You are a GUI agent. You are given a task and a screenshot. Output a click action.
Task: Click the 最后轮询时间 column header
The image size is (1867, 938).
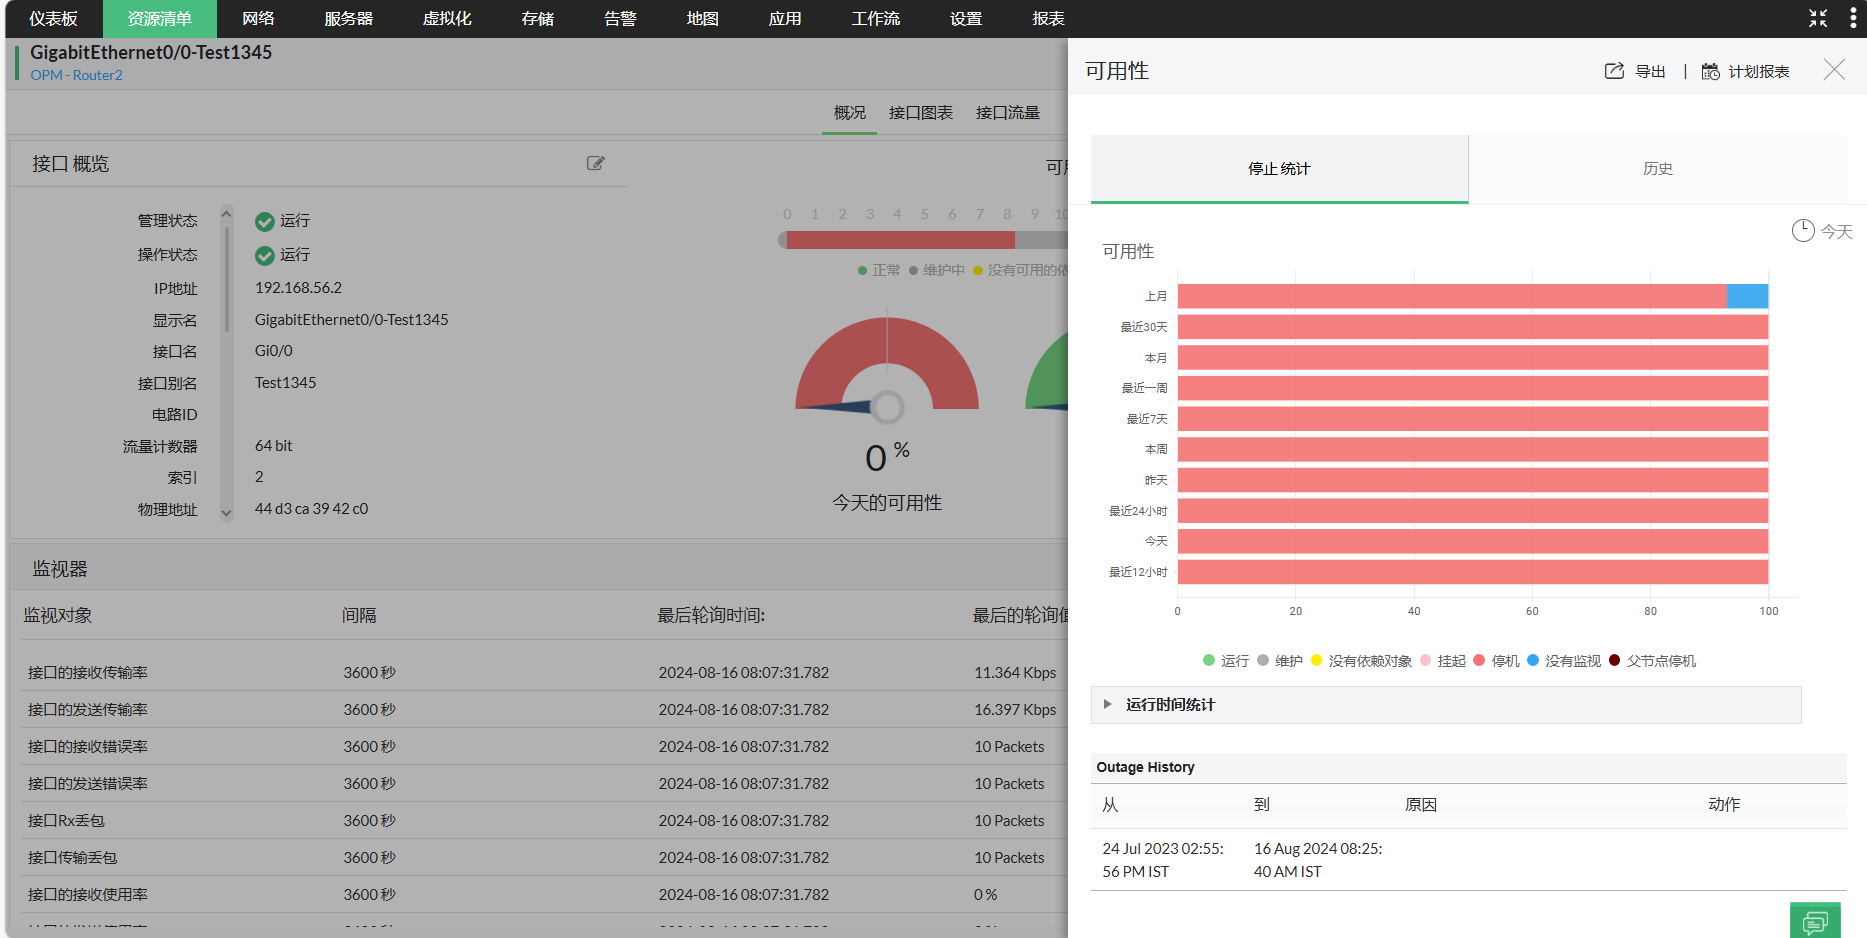pos(711,615)
